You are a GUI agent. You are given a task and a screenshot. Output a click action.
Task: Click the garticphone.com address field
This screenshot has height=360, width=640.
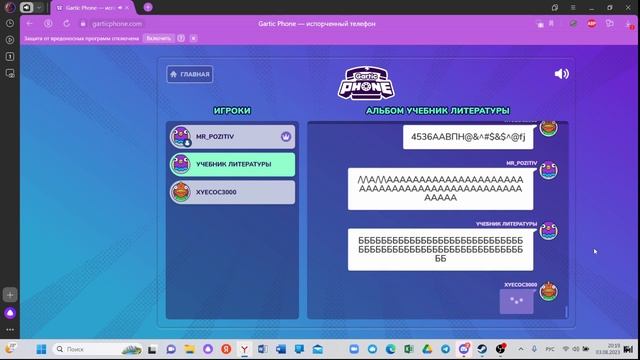(x=117, y=24)
